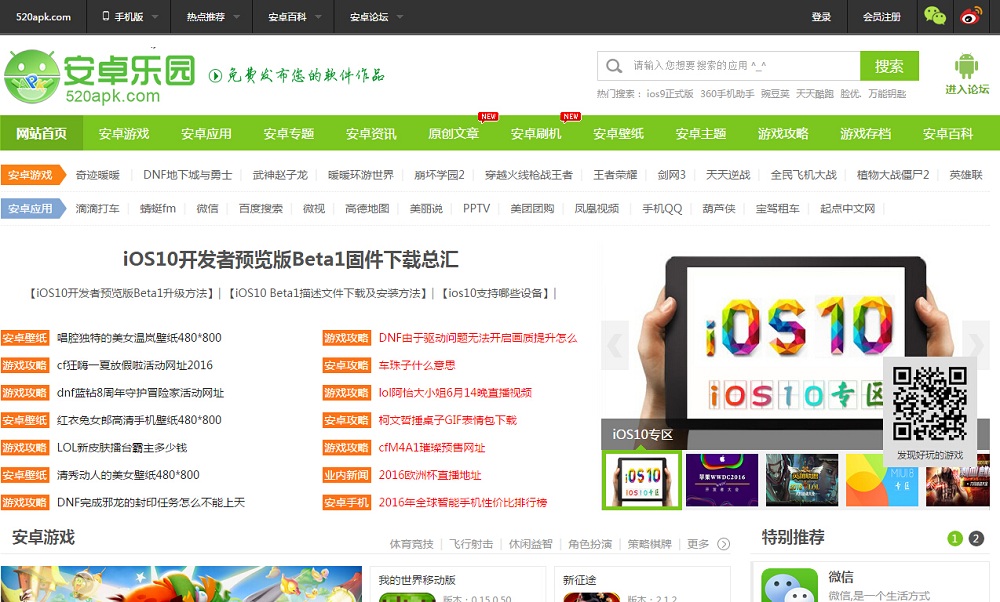Open the 原创文章 nav tab
The image size is (1000, 602).
point(453,133)
